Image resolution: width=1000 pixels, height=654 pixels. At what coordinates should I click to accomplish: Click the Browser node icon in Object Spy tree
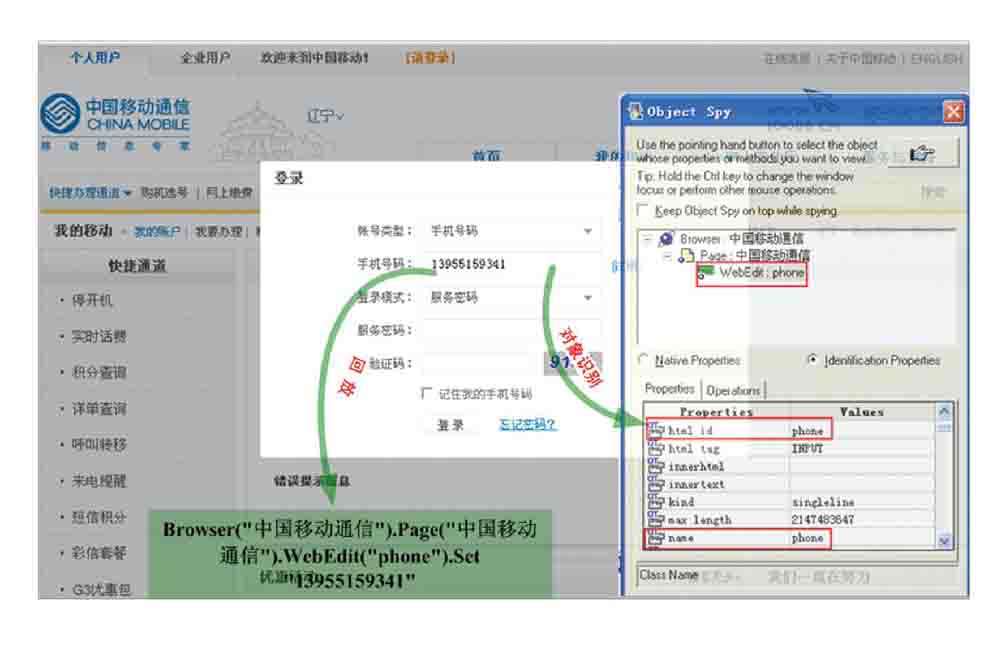pyautogui.click(x=666, y=239)
